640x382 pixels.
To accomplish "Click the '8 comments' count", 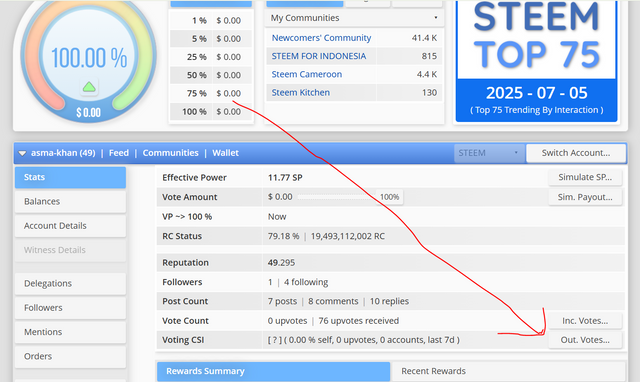I will click(333, 301).
